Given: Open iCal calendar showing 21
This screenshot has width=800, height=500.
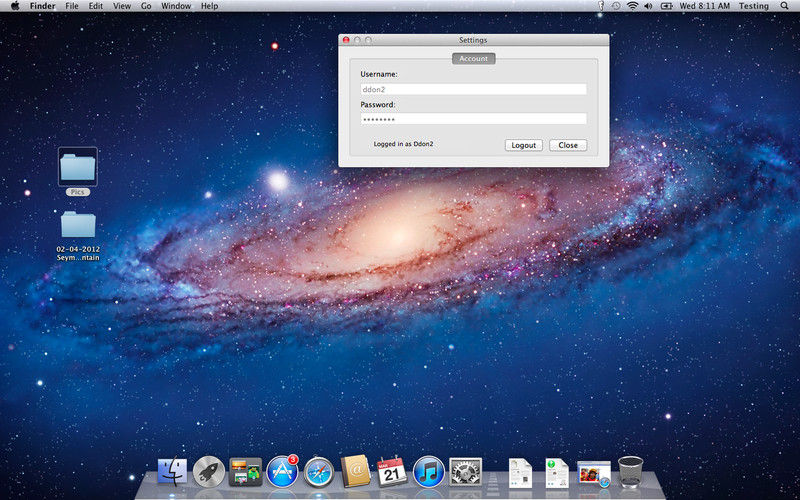Looking at the screenshot, I should pyautogui.click(x=392, y=471).
